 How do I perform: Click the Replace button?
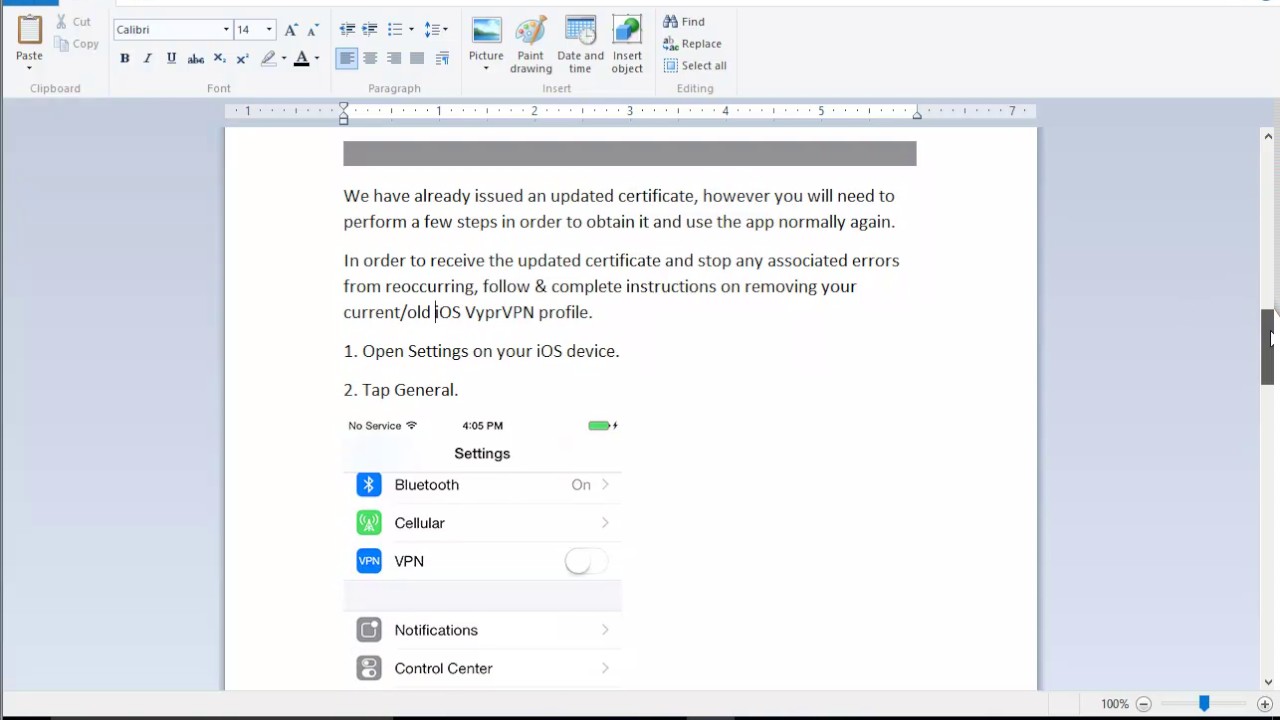click(692, 44)
